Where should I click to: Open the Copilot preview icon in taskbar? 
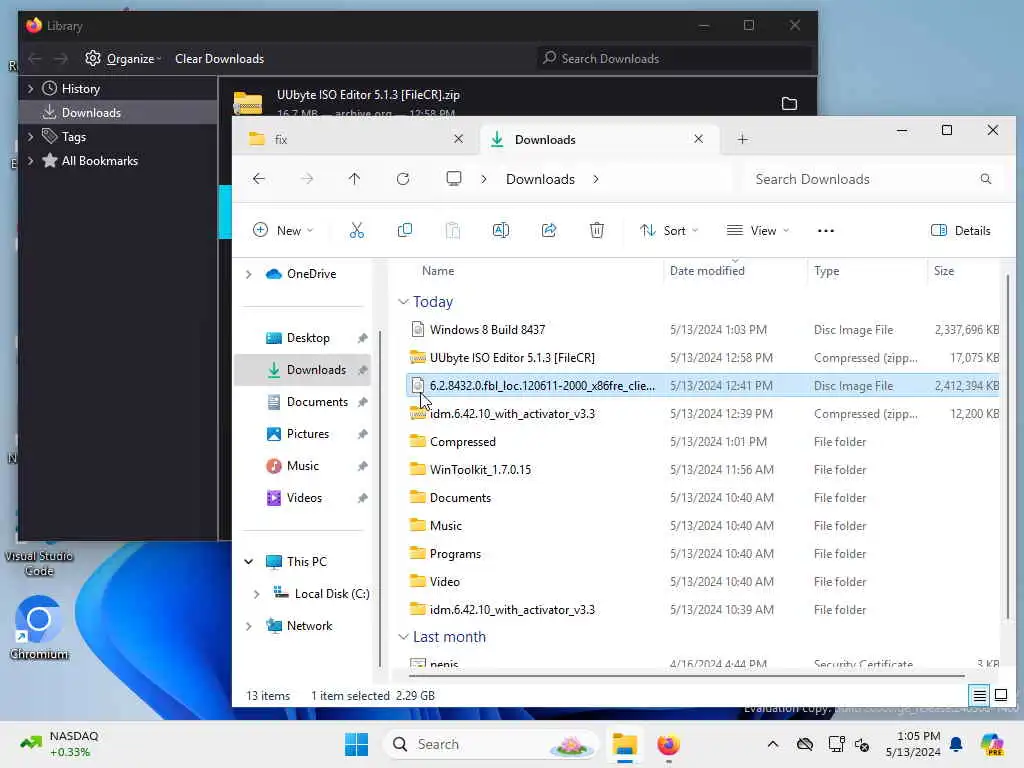(992, 744)
